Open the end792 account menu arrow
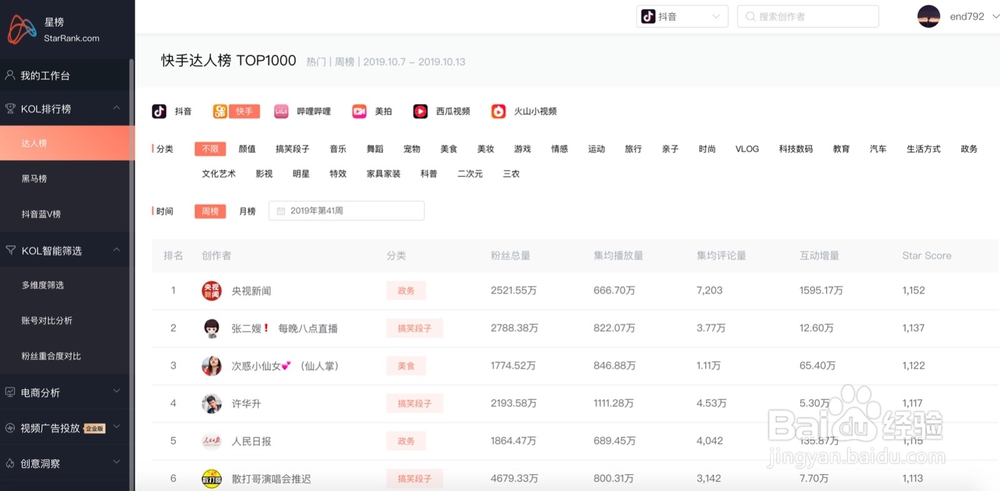1000x491 pixels. click(996, 17)
